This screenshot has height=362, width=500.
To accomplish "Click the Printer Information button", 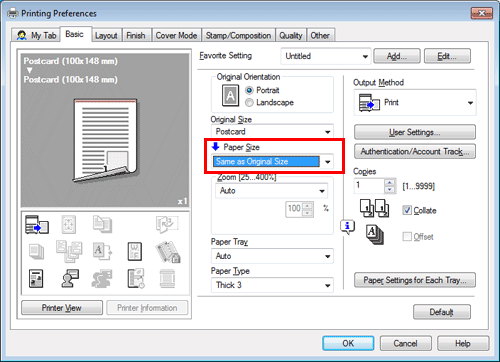I will pyautogui.click(x=147, y=308).
